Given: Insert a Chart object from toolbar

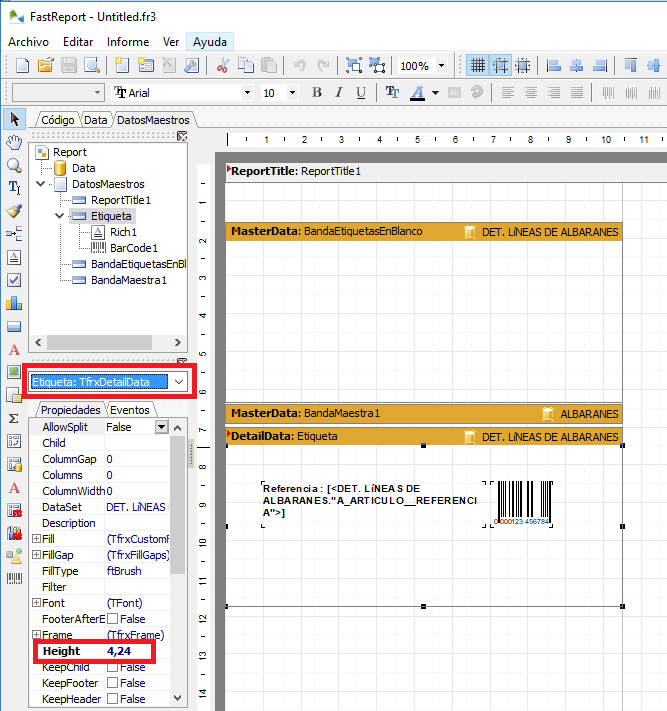Looking at the screenshot, I should click(x=14, y=302).
